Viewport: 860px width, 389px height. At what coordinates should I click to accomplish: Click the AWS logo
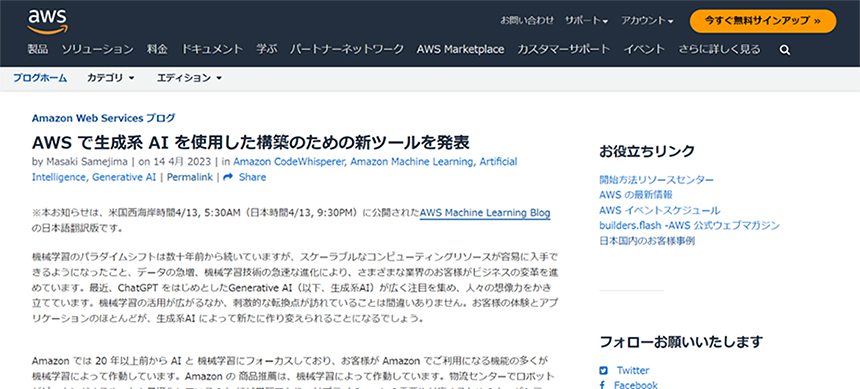pyautogui.click(x=47, y=21)
